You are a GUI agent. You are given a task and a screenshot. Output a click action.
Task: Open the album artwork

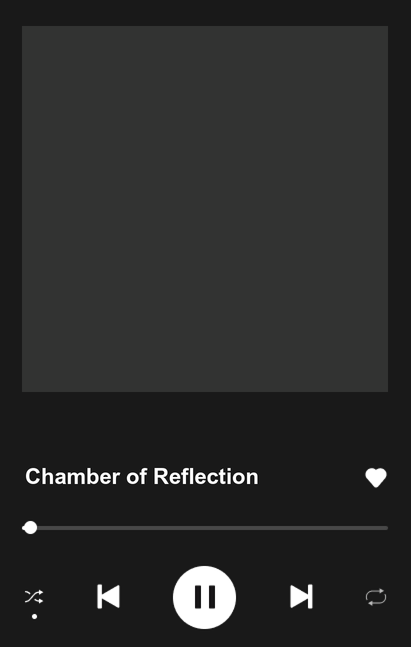point(205,209)
